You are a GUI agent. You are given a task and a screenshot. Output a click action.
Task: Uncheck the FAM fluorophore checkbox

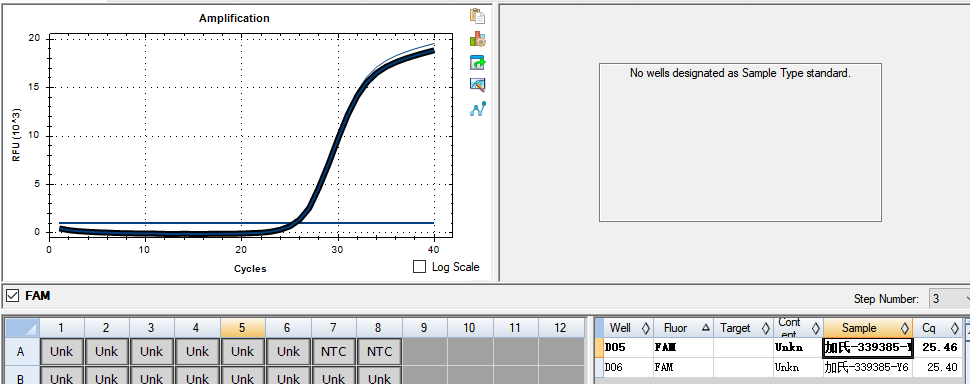coord(12,296)
